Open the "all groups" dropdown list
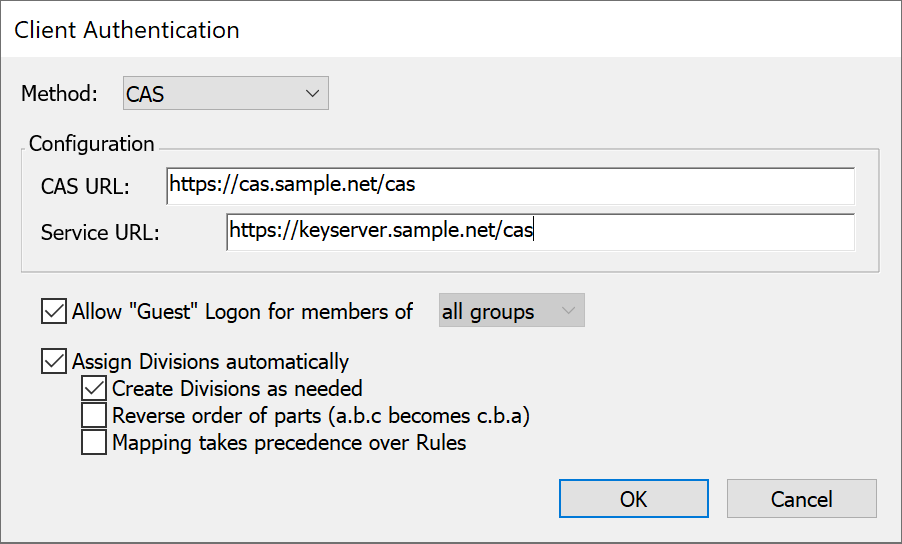The image size is (902, 544). click(x=511, y=311)
